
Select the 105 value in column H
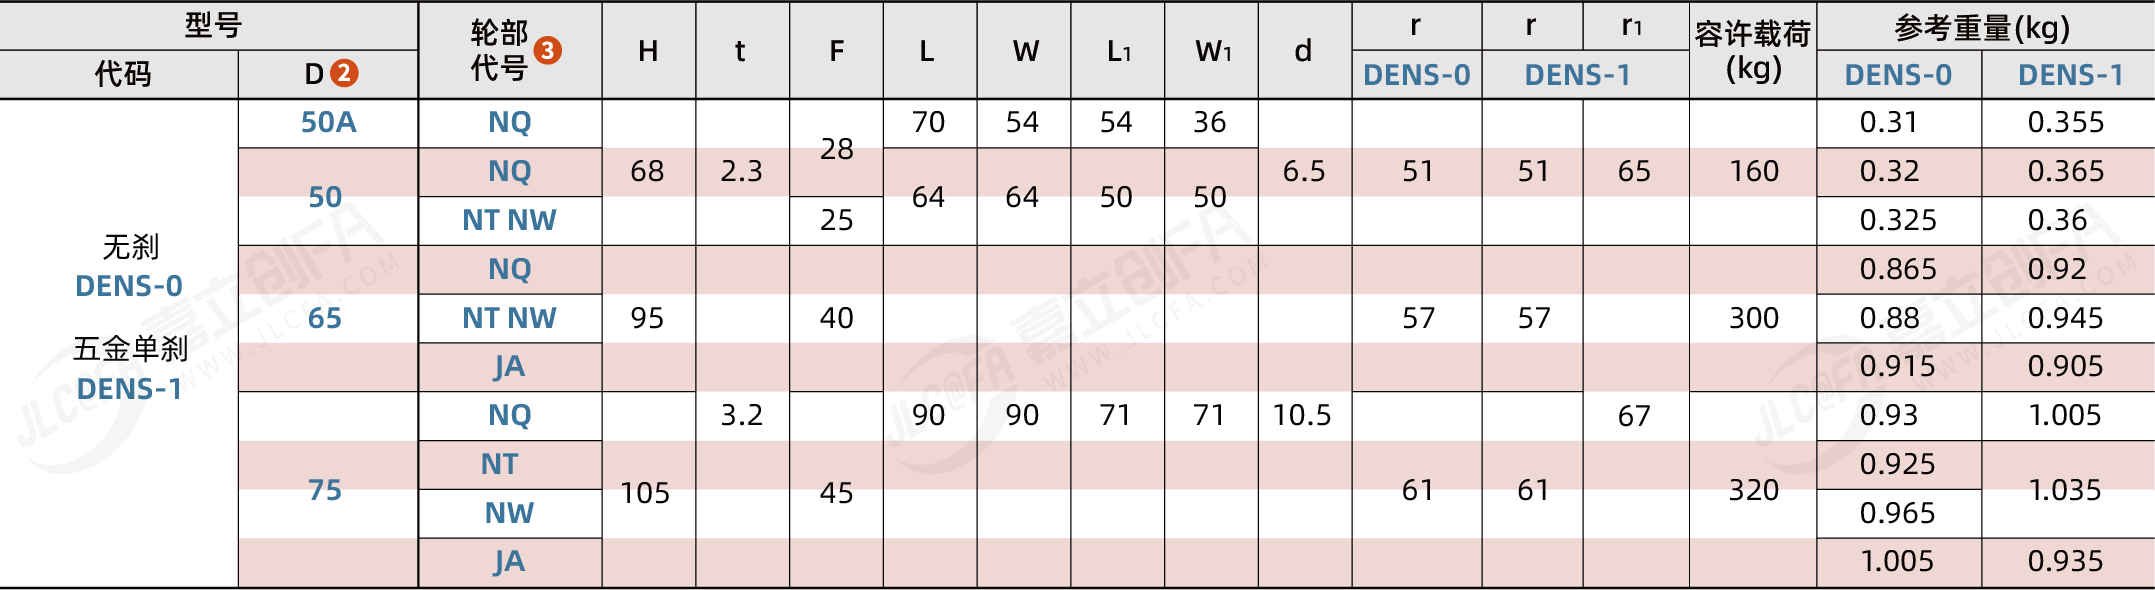[645, 492]
